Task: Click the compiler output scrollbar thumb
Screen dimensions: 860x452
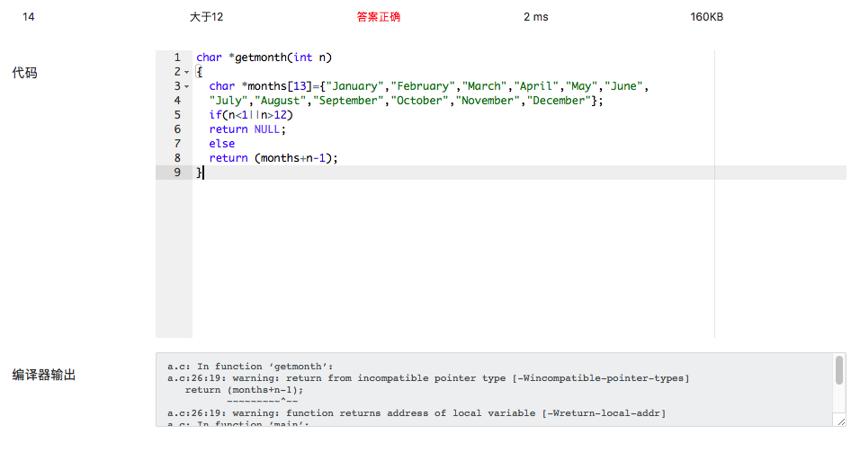Action: click(839, 370)
